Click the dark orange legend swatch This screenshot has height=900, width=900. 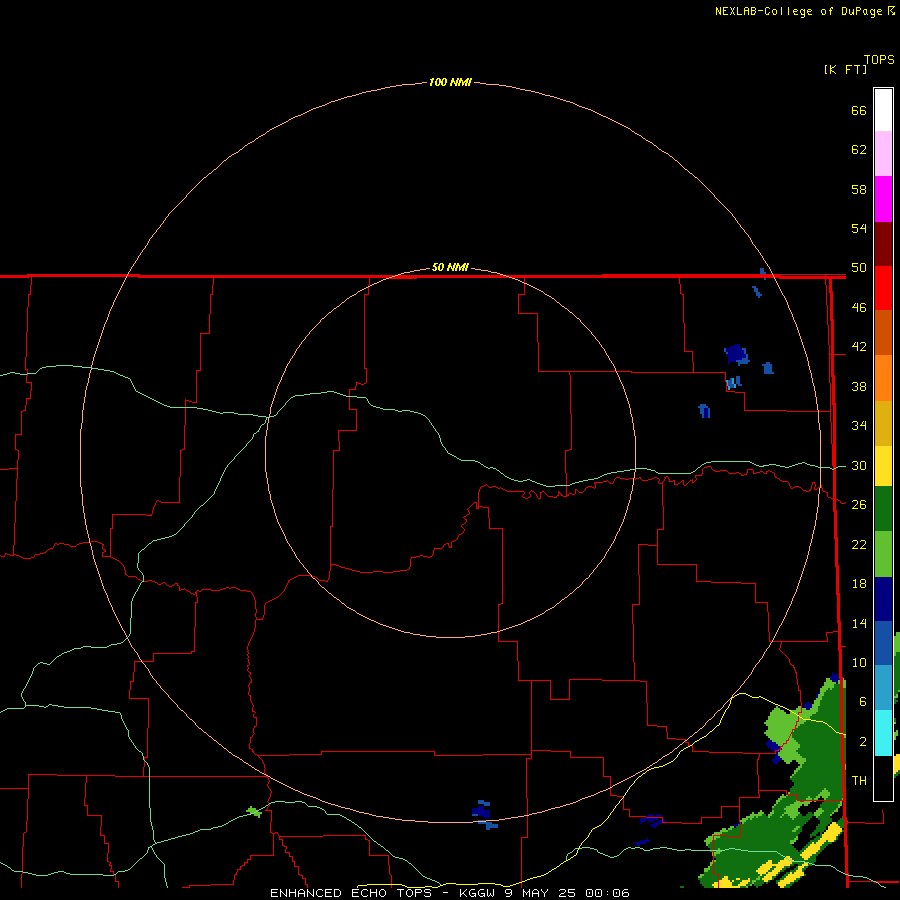tap(883, 333)
